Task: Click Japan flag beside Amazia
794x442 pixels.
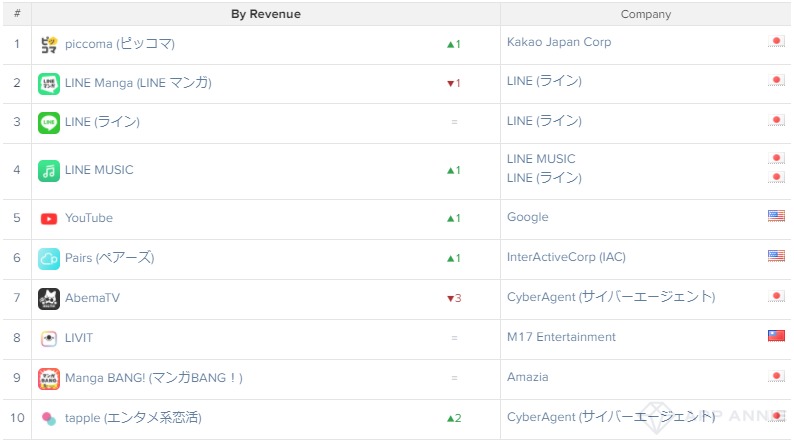Action: tap(776, 376)
